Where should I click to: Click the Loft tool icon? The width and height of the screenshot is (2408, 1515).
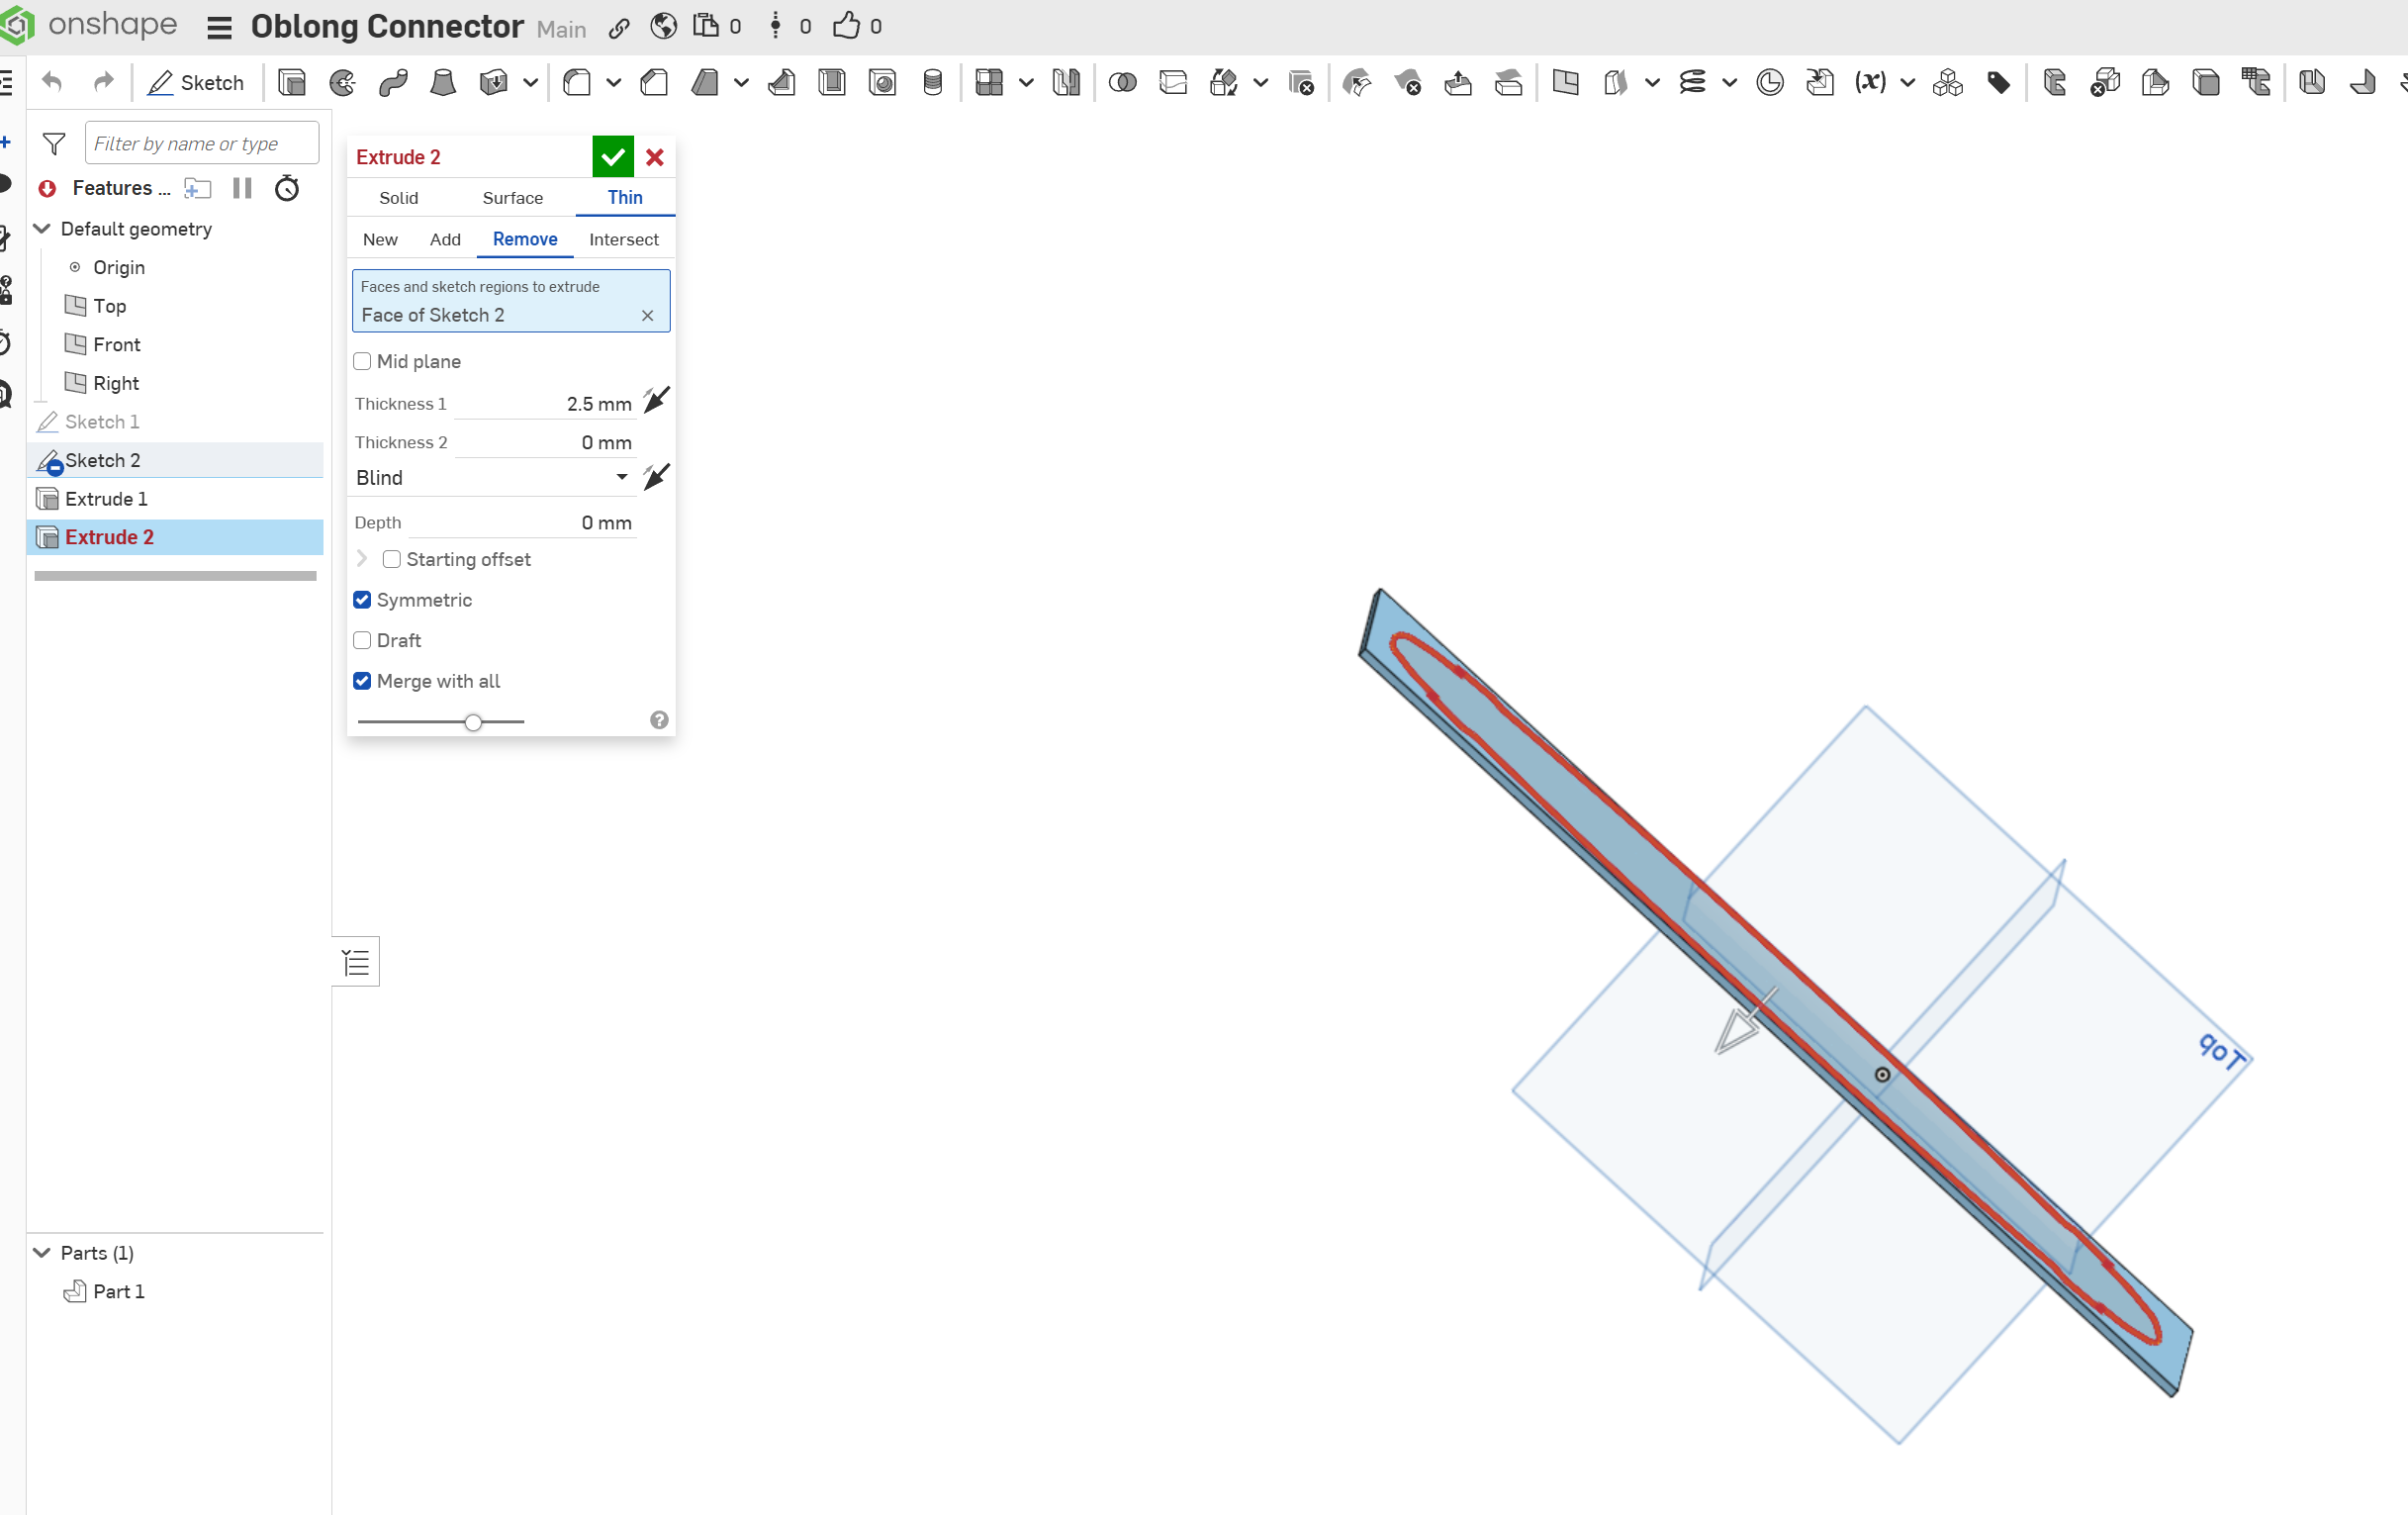[442, 82]
